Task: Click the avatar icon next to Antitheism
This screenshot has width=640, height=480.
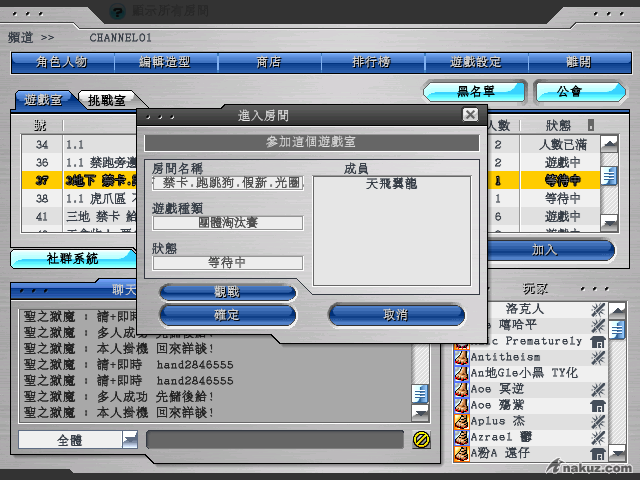Action: 462,357
